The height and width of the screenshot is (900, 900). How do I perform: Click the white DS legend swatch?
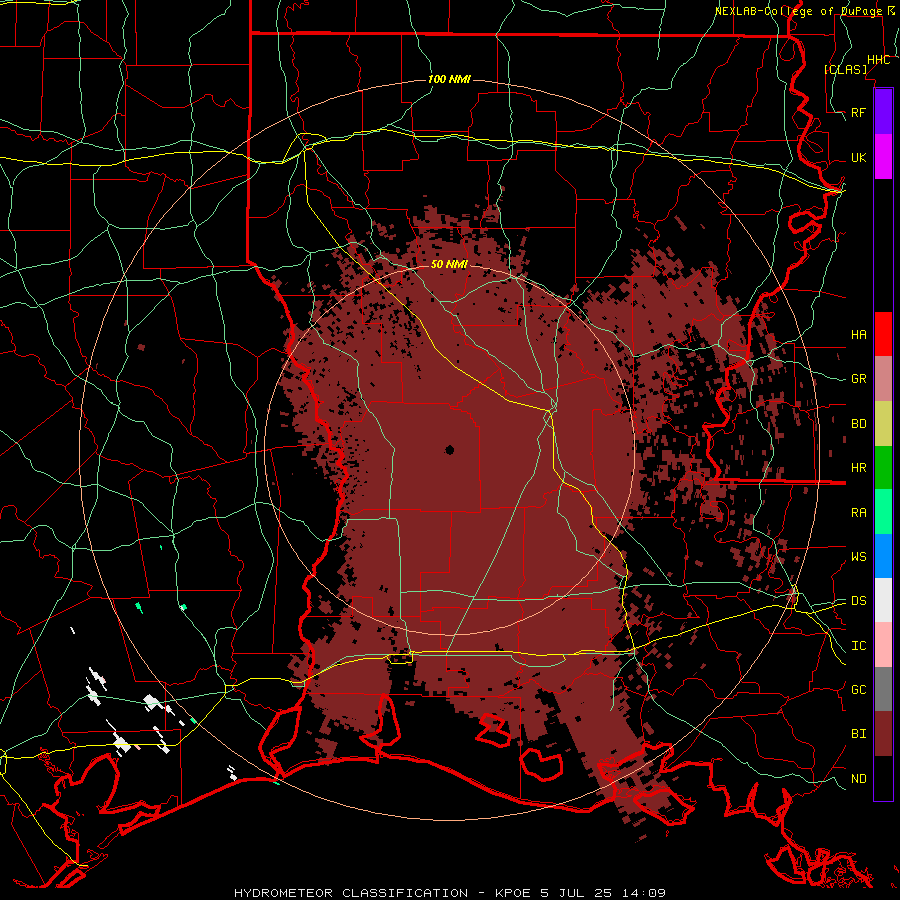[x=883, y=600]
